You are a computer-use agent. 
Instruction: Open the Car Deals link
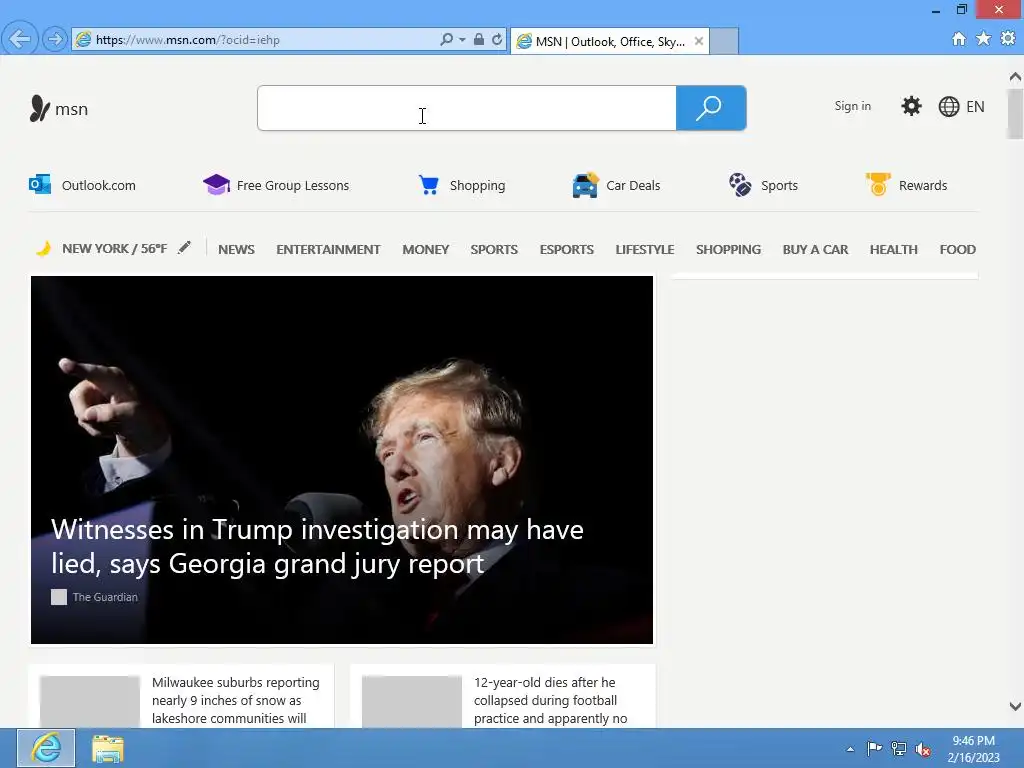click(x=633, y=185)
